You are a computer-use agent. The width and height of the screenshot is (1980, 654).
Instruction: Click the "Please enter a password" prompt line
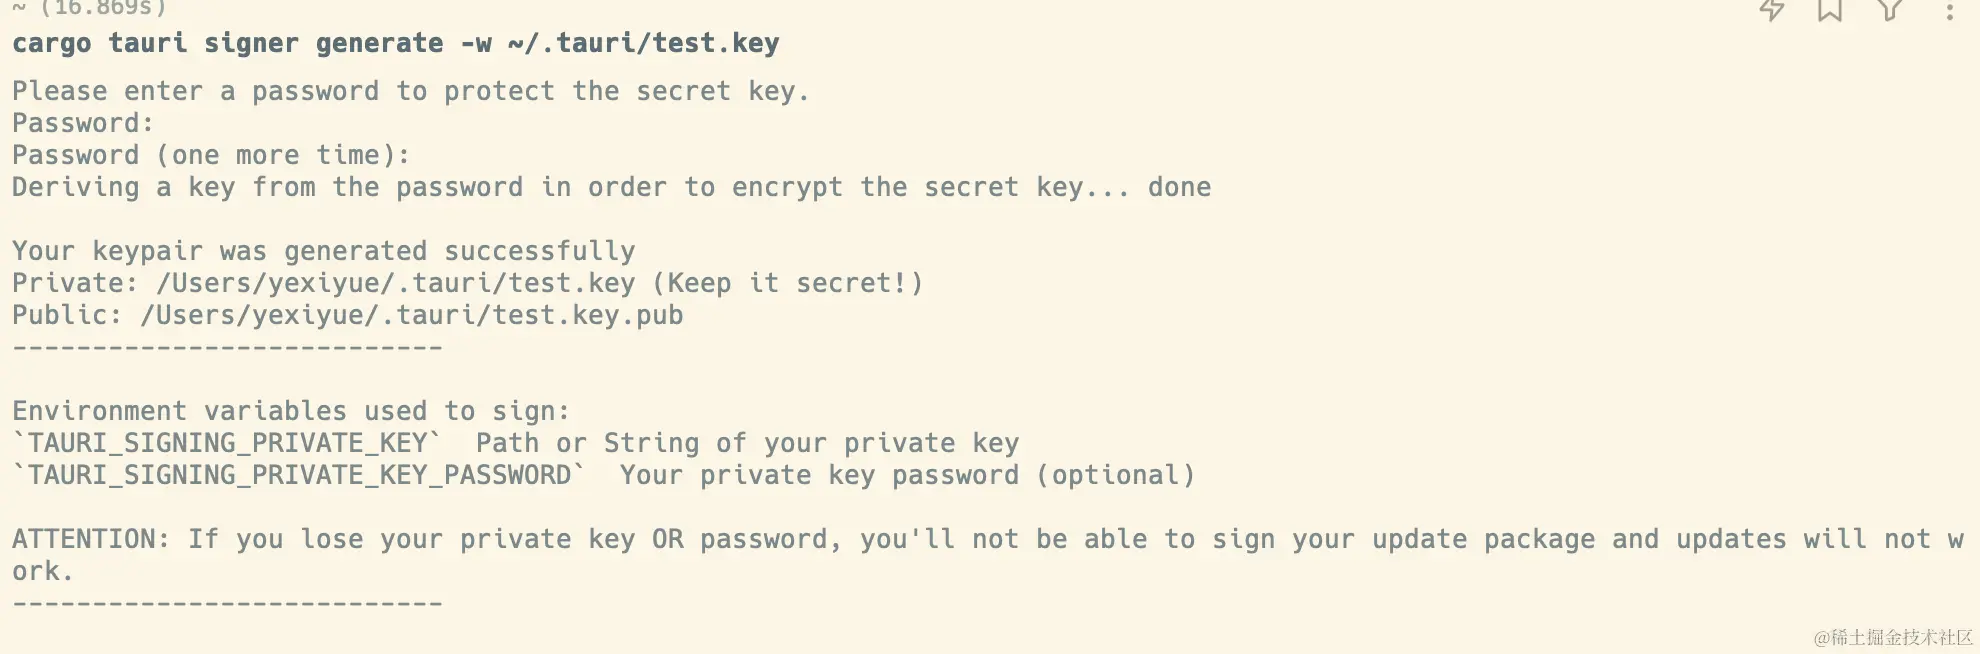point(411,91)
